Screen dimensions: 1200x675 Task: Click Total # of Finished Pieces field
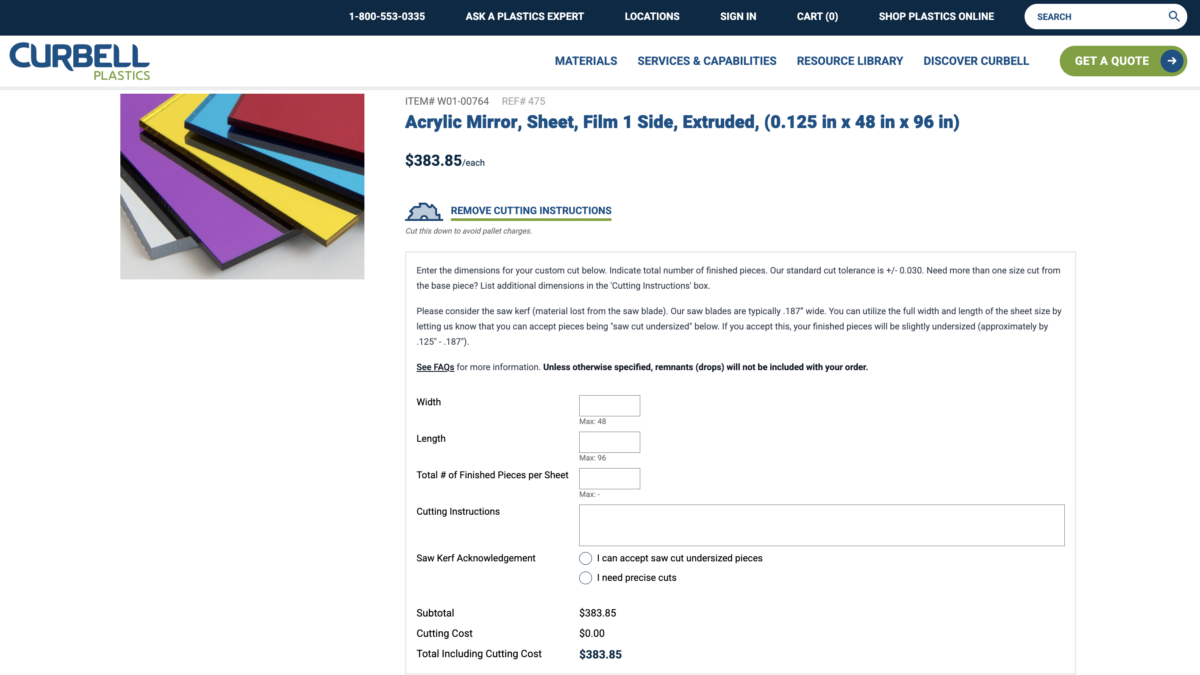tap(610, 479)
